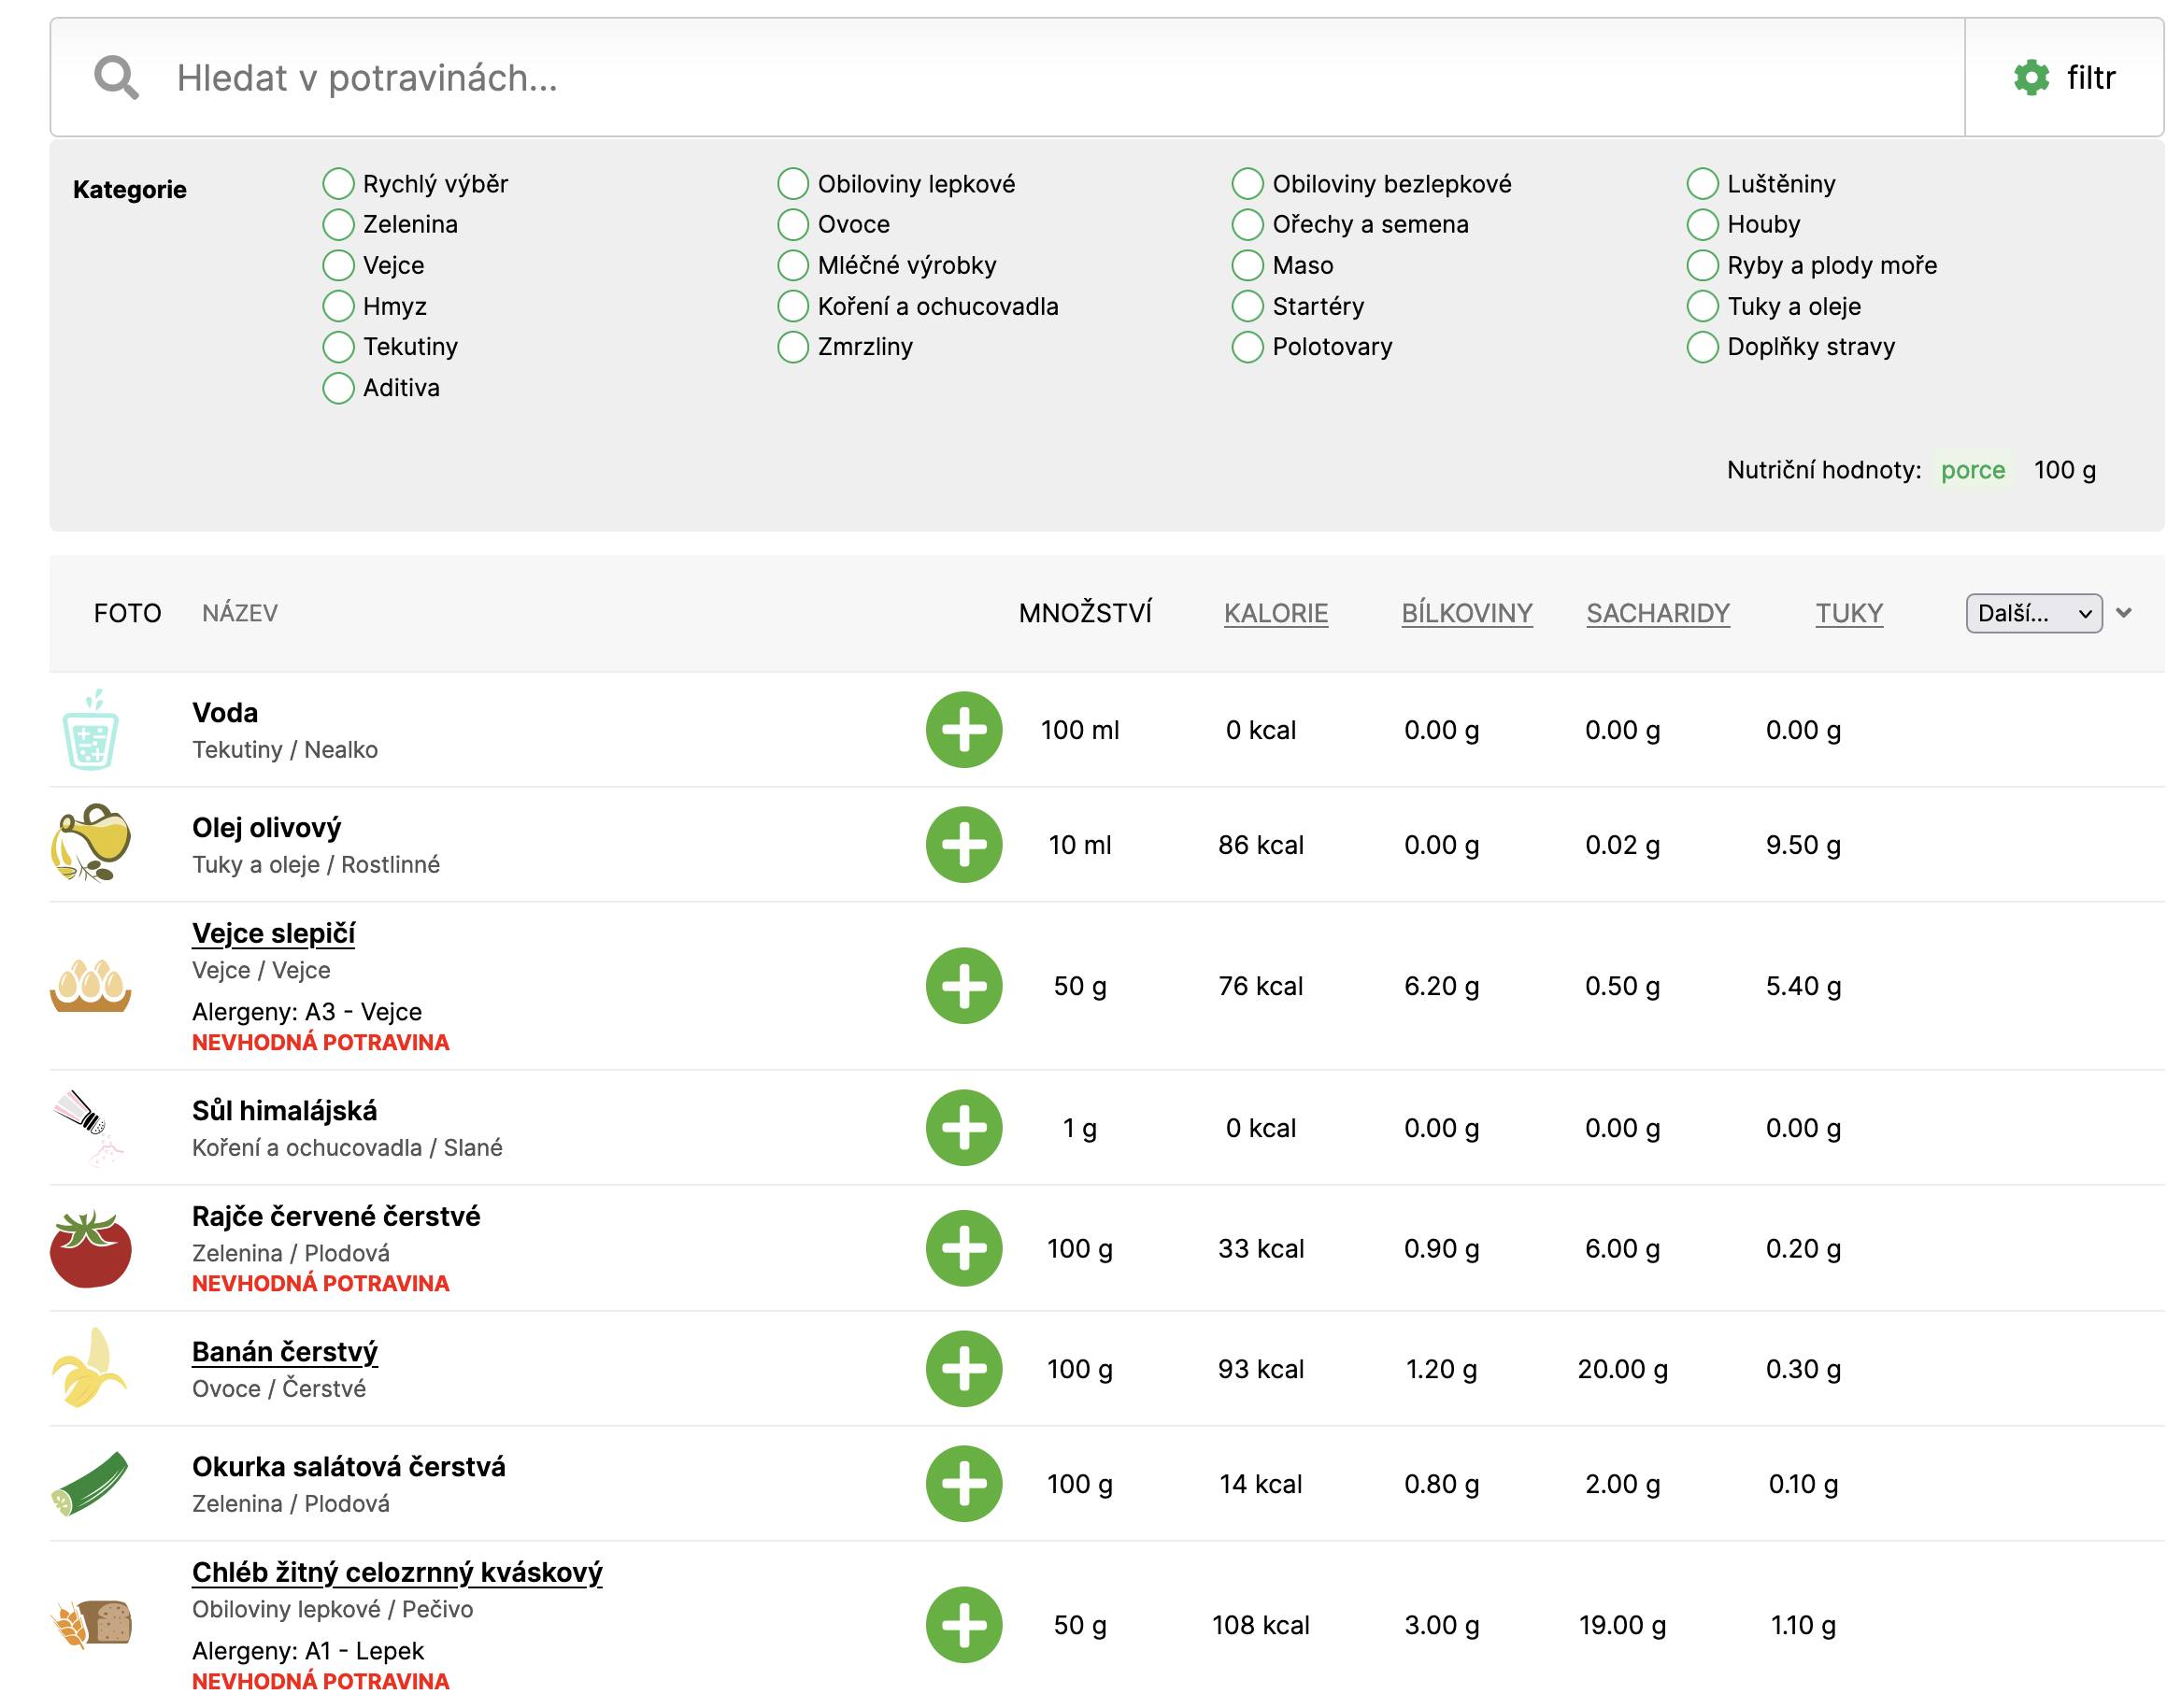The width and height of the screenshot is (2181, 1708).
Task: Click the green filter gear icon
Action: click(x=2030, y=77)
